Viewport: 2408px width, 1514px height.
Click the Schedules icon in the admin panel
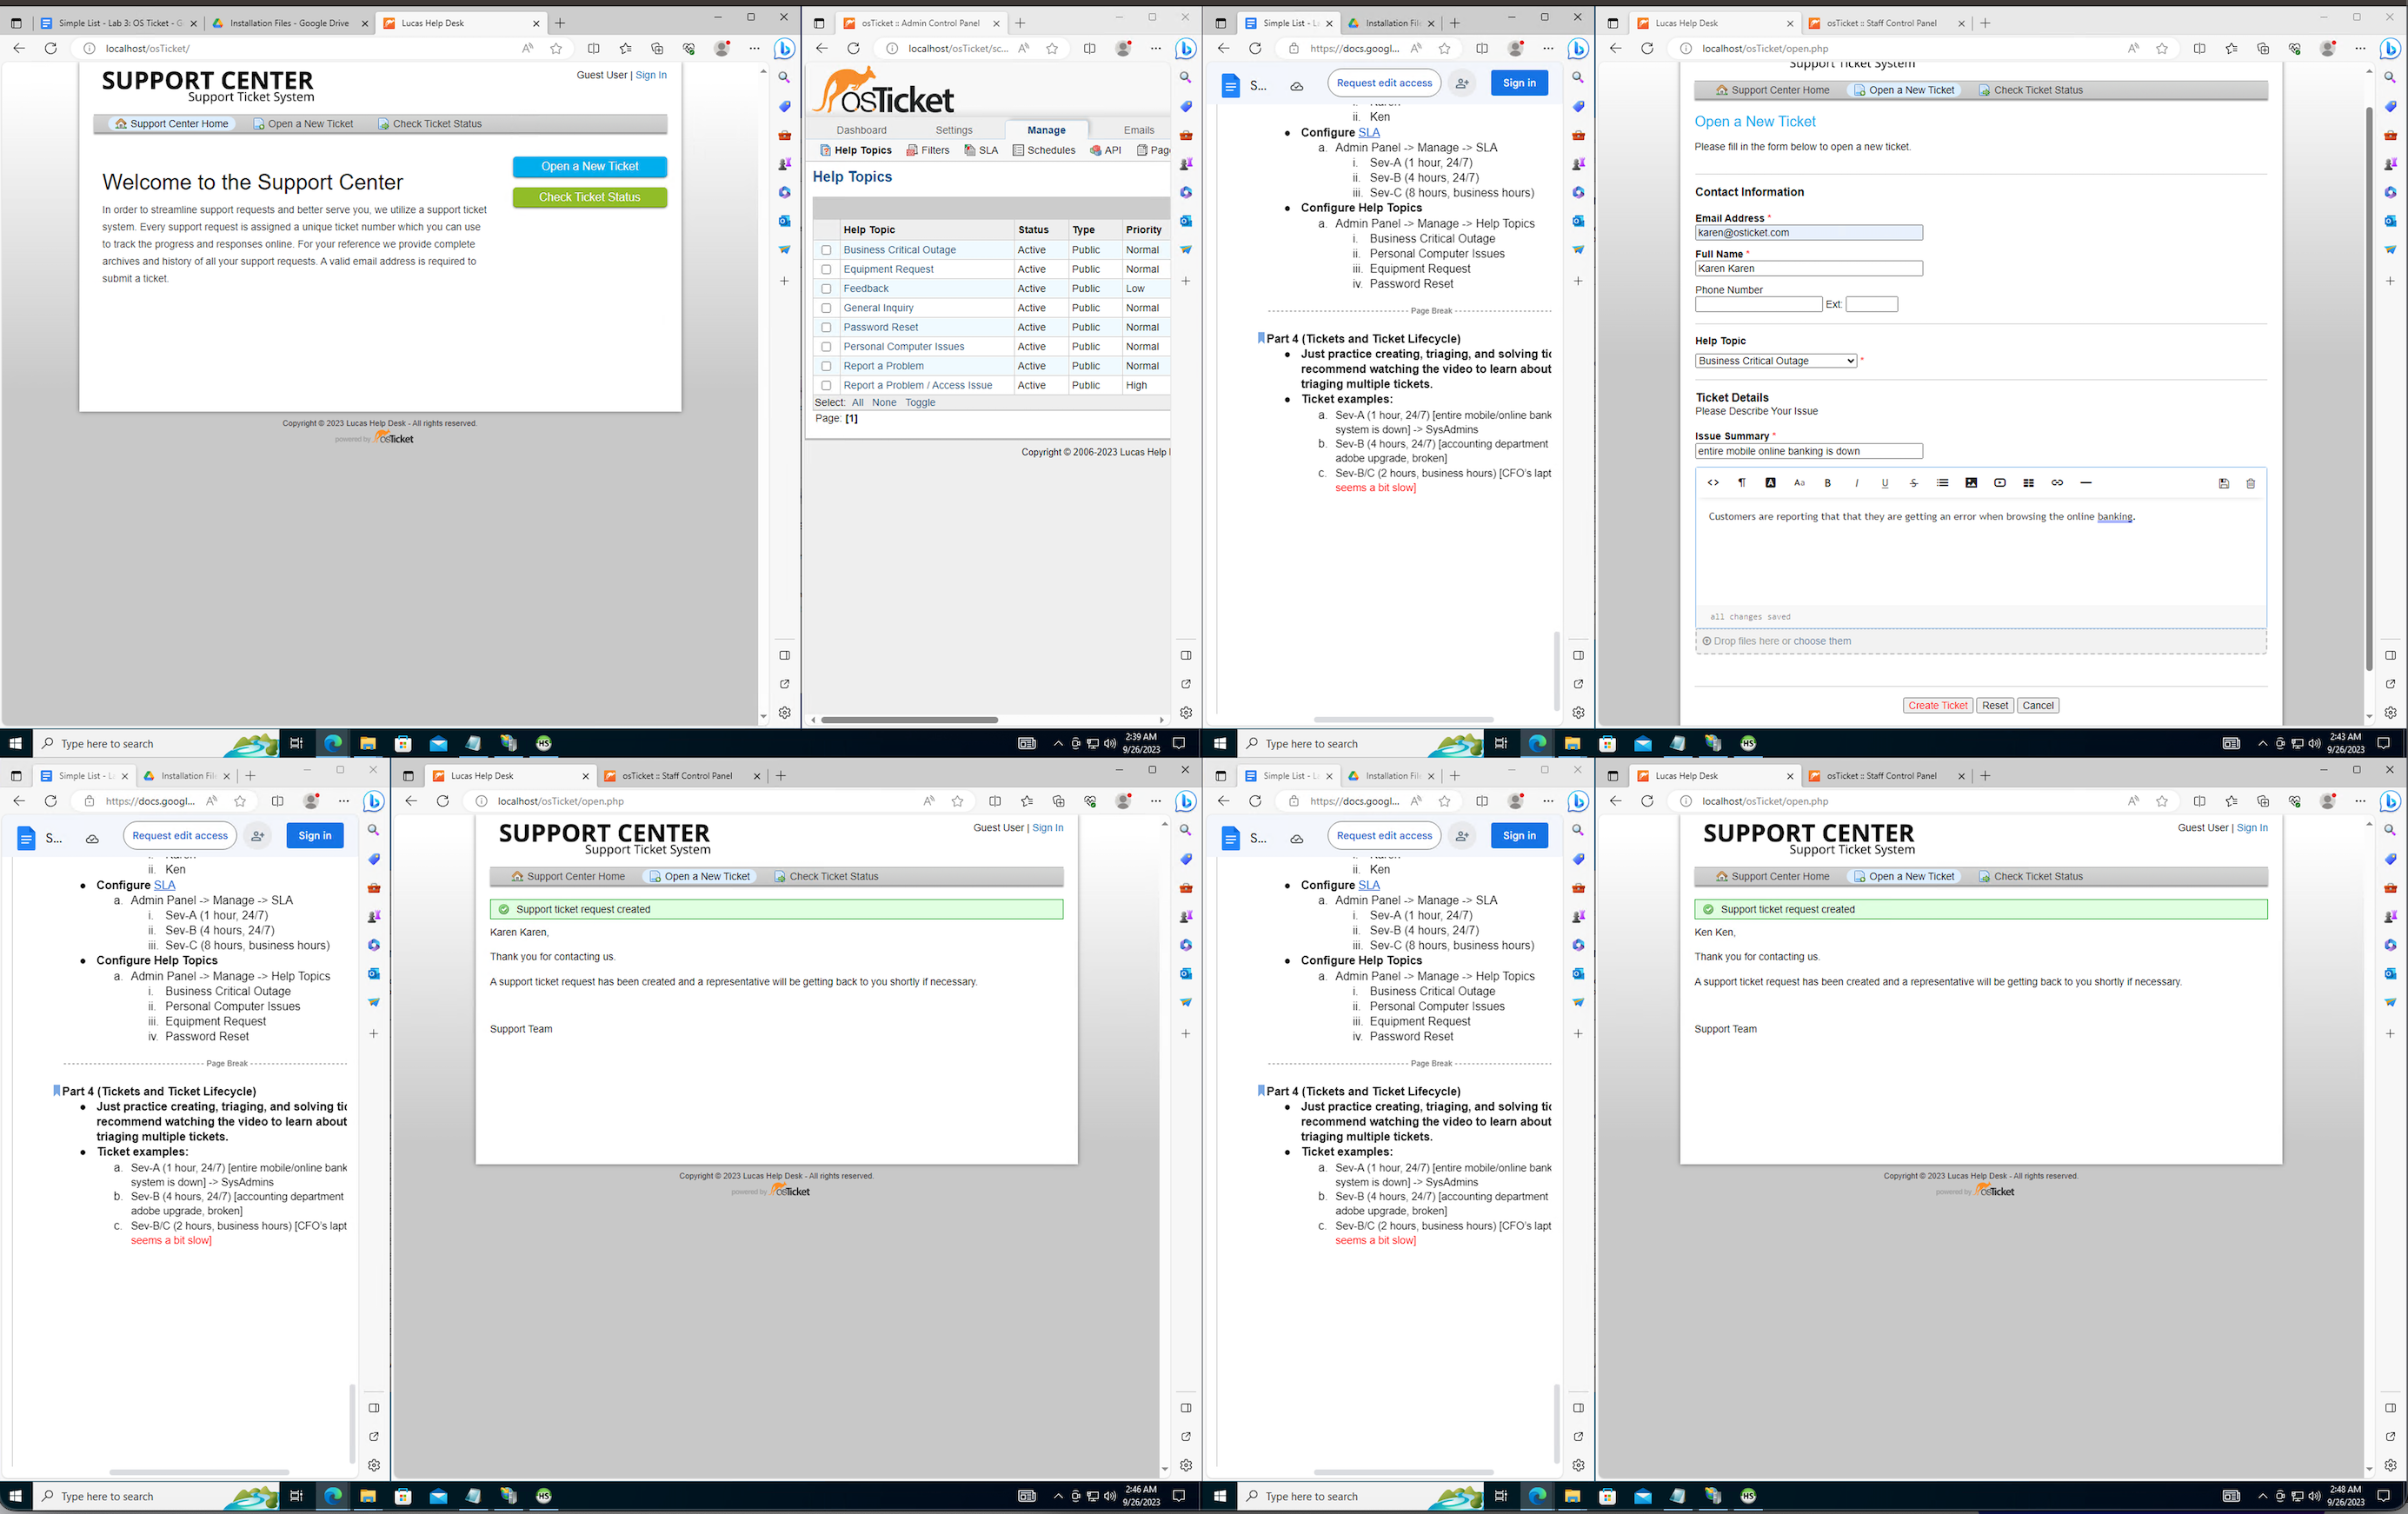point(1044,150)
